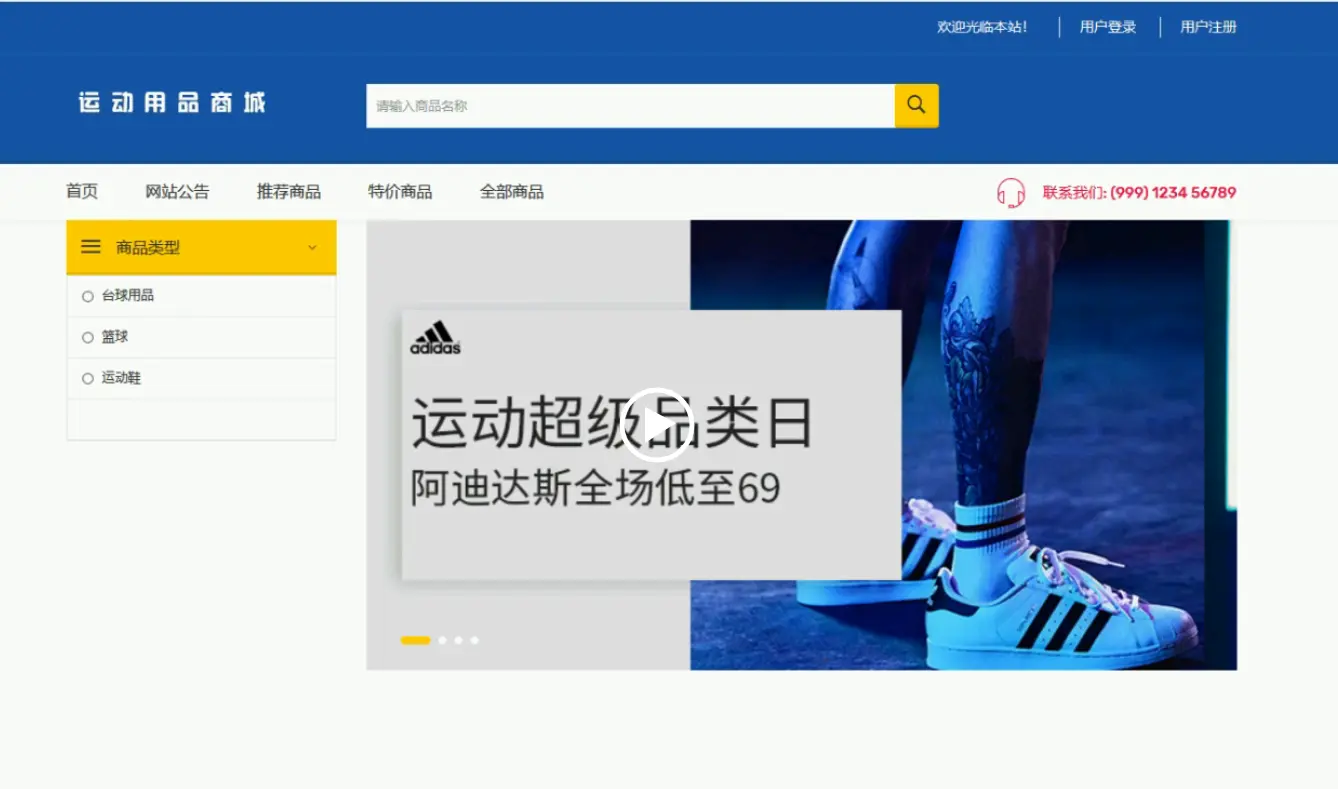Image resolution: width=1338 pixels, height=789 pixels.
Task: Click the 欢迎光临本站! welcome text
Action: pyautogui.click(x=982, y=27)
